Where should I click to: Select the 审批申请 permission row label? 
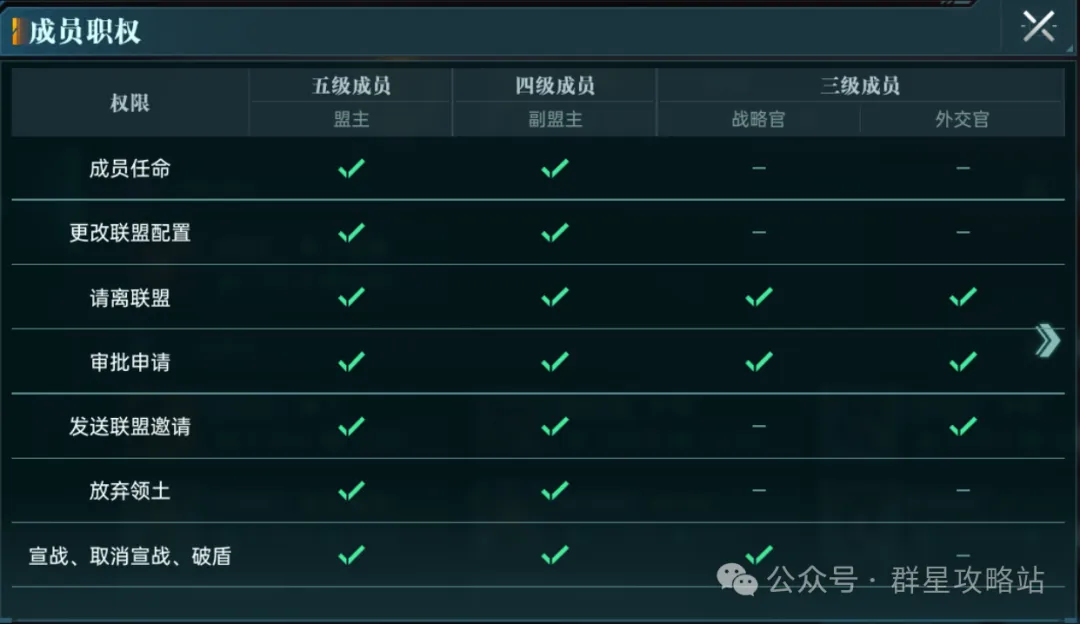click(x=129, y=362)
